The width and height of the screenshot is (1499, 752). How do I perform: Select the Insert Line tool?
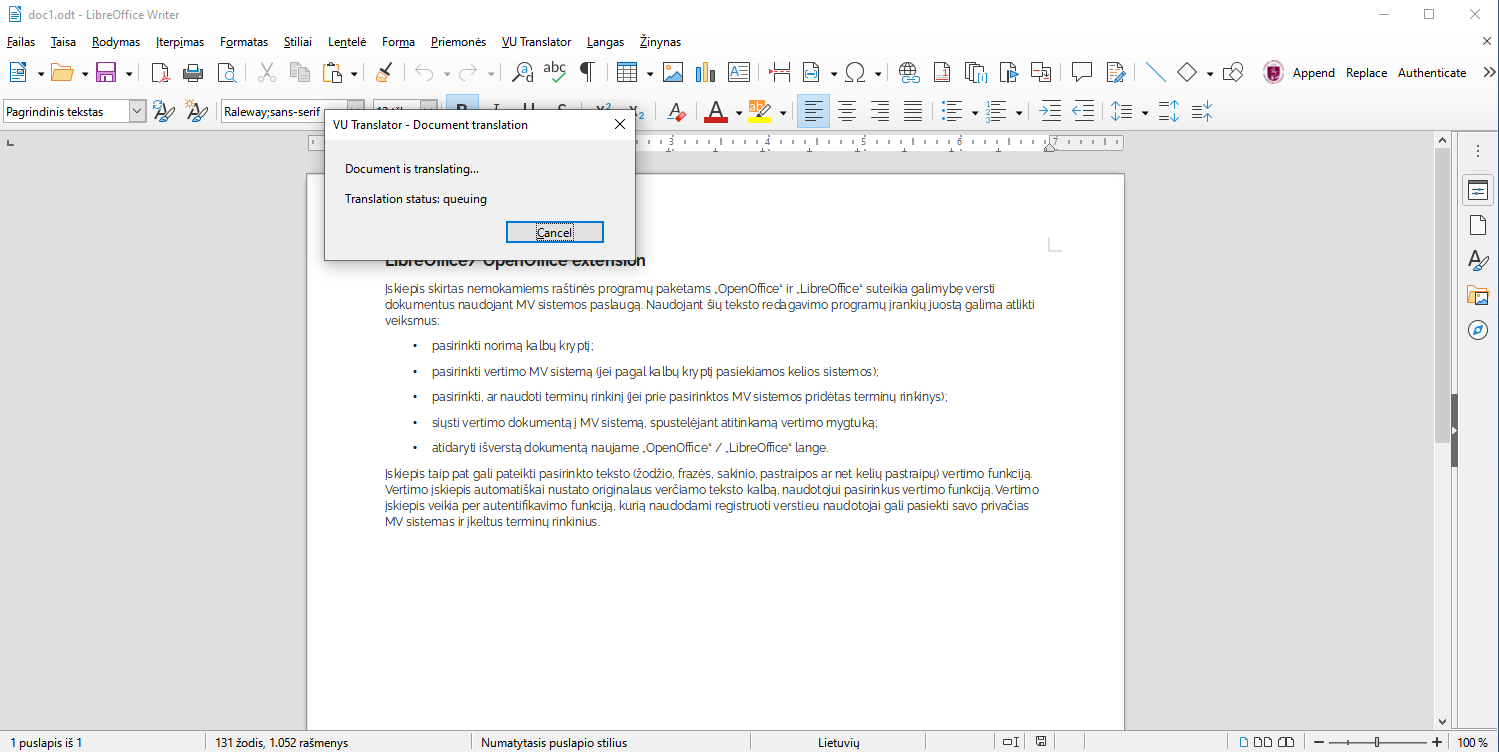click(1156, 72)
